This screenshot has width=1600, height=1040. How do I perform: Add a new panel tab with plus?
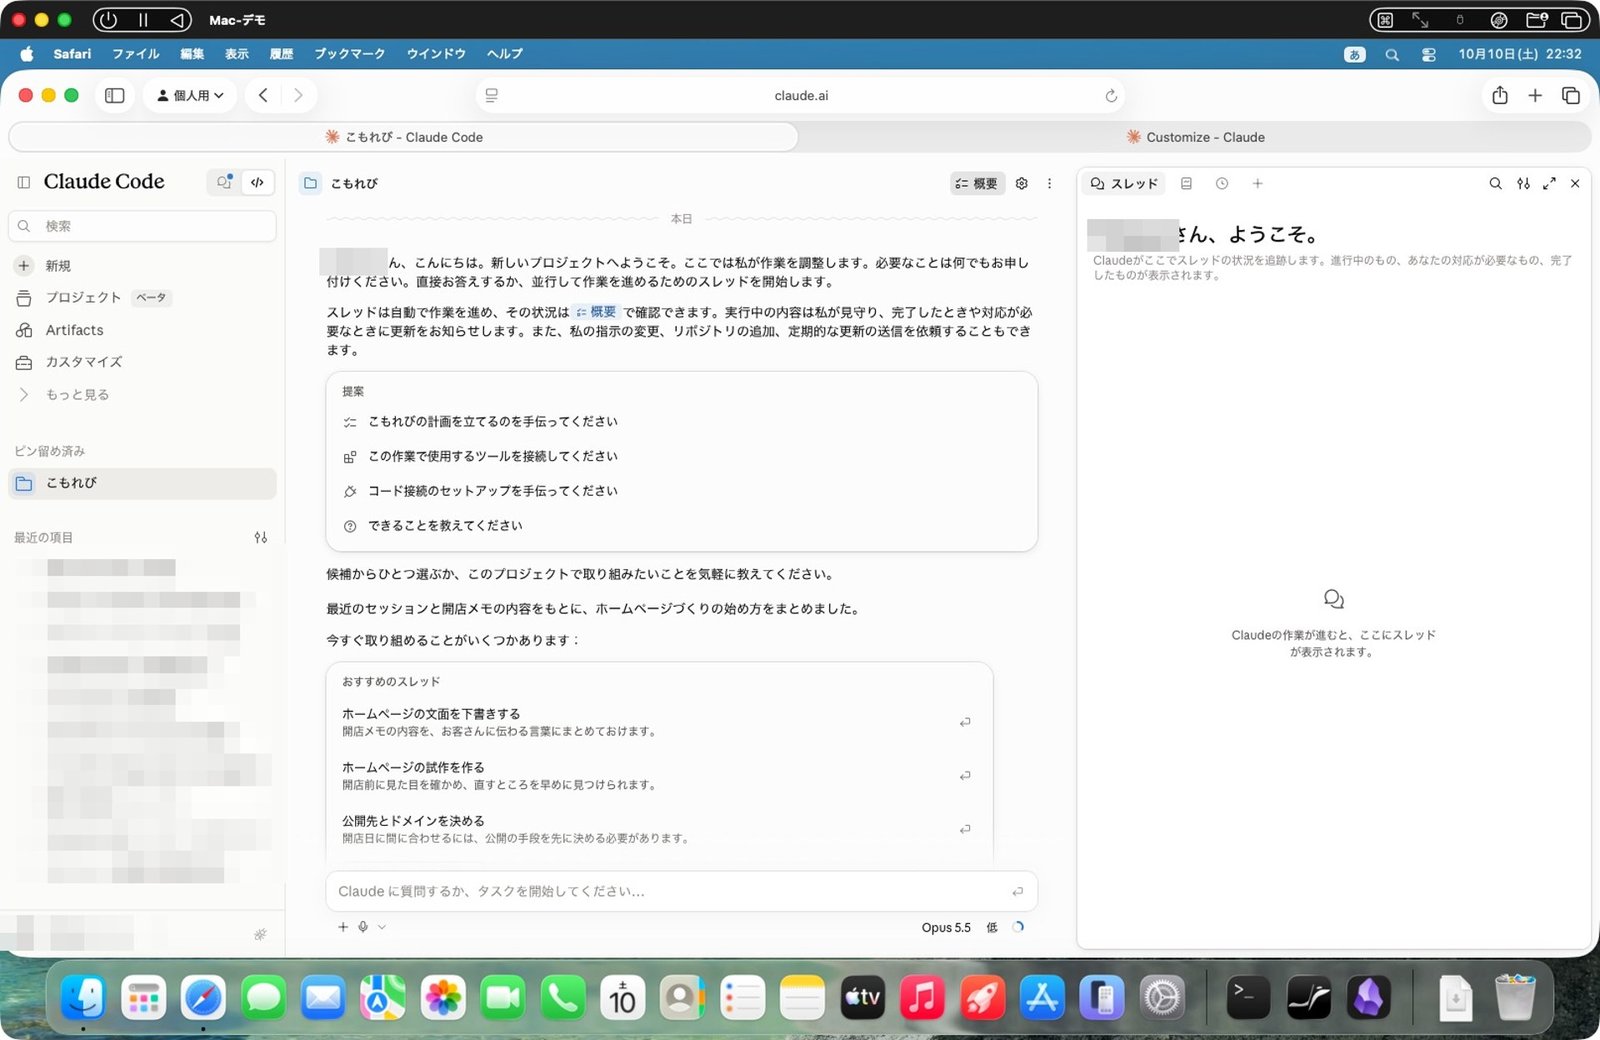[x=1257, y=183]
